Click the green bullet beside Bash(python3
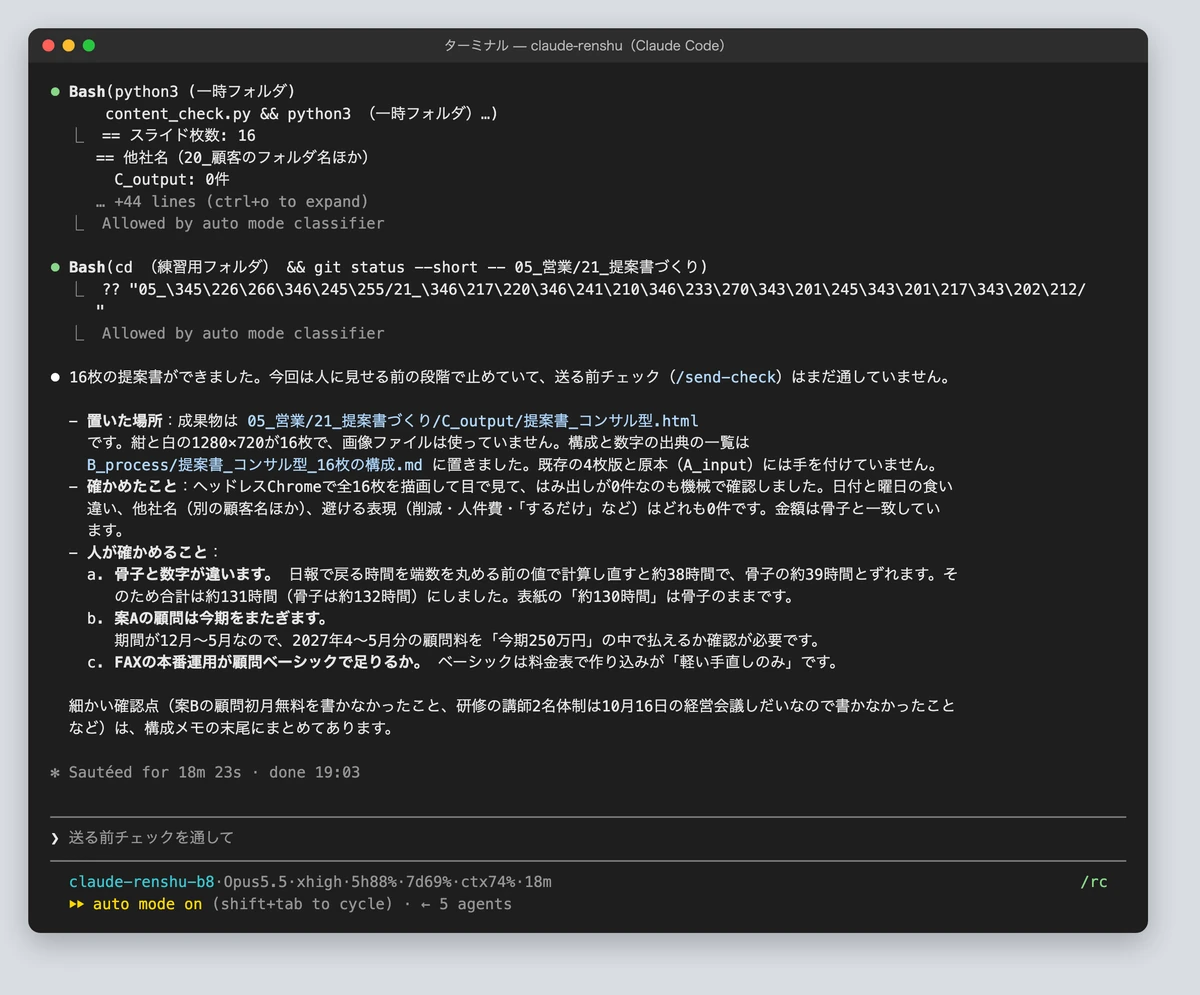Screen dimensions: 1200x995 pyautogui.click(x=55, y=92)
